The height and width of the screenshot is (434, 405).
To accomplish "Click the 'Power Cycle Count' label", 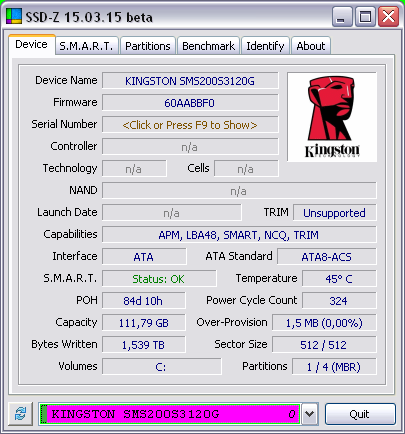I will point(251,300).
